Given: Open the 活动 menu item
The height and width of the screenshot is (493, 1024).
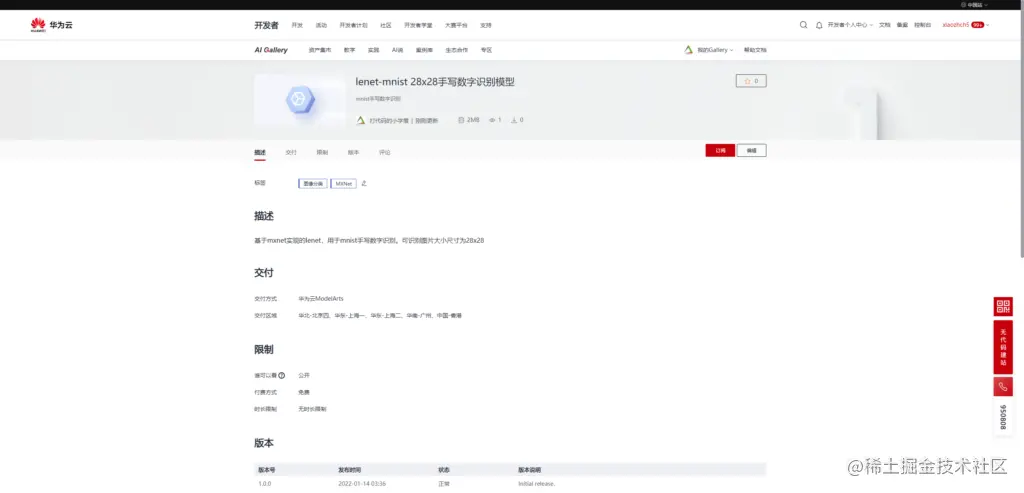Looking at the screenshot, I should click(321, 25).
